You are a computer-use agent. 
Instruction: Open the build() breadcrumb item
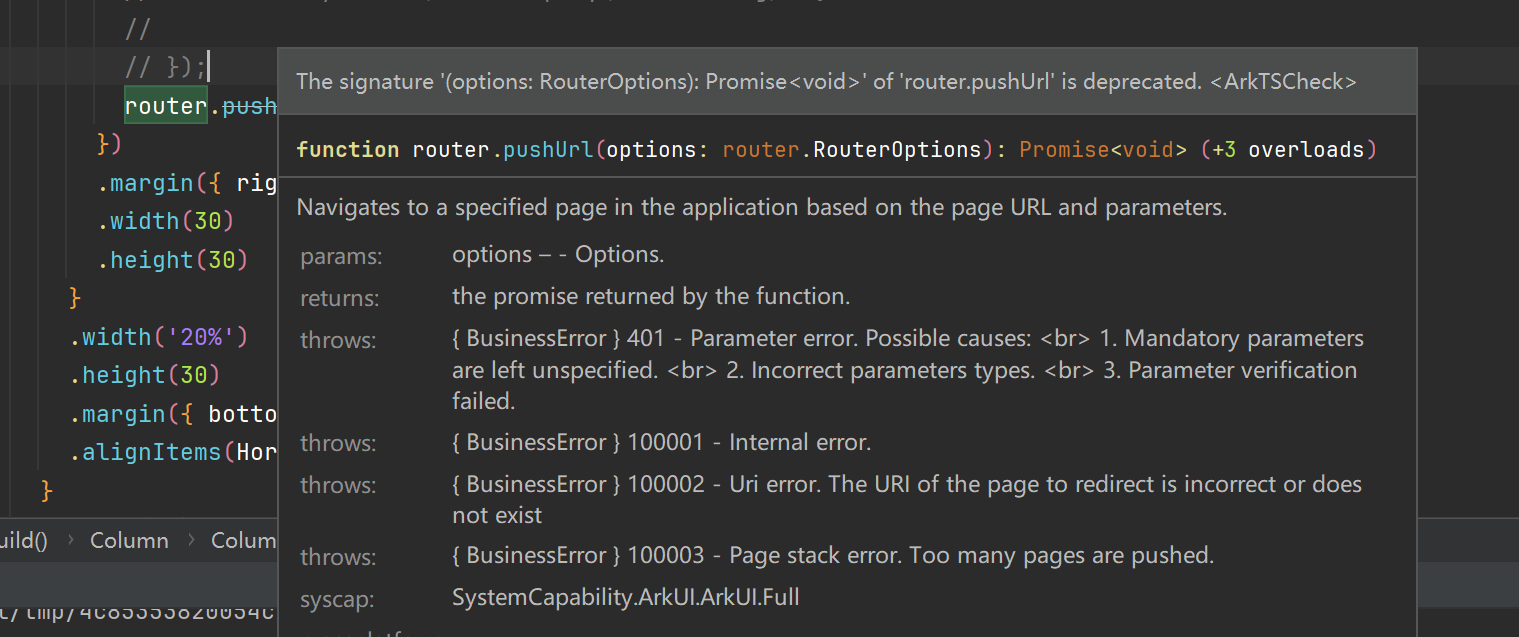pyautogui.click(x=23, y=541)
